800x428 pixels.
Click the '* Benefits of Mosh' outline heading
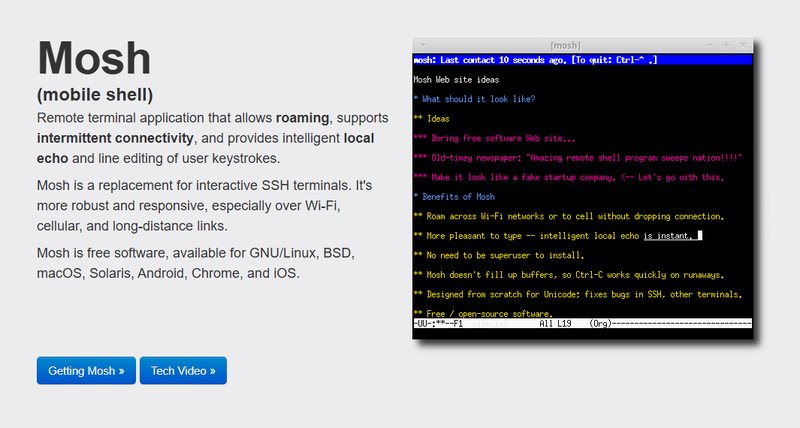tap(454, 196)
